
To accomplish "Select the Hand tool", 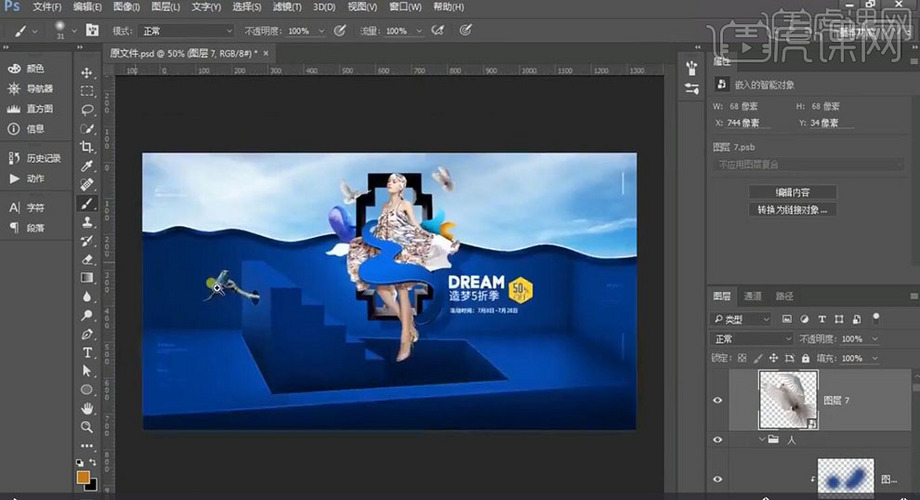I will coord(87,408).
